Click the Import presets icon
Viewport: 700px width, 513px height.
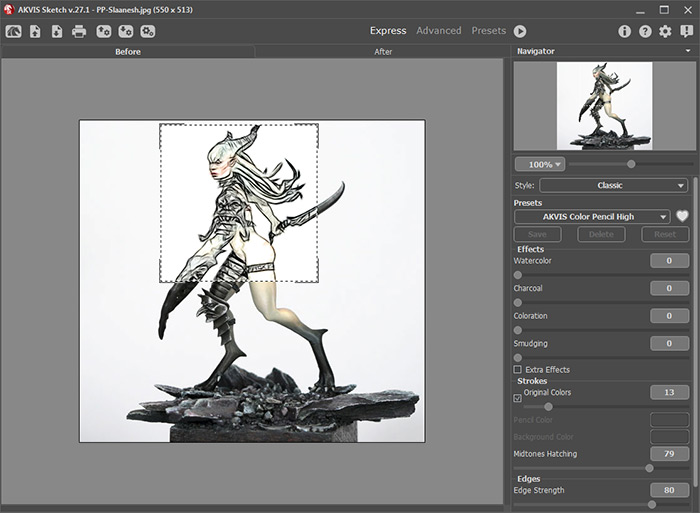pos(104,31)
